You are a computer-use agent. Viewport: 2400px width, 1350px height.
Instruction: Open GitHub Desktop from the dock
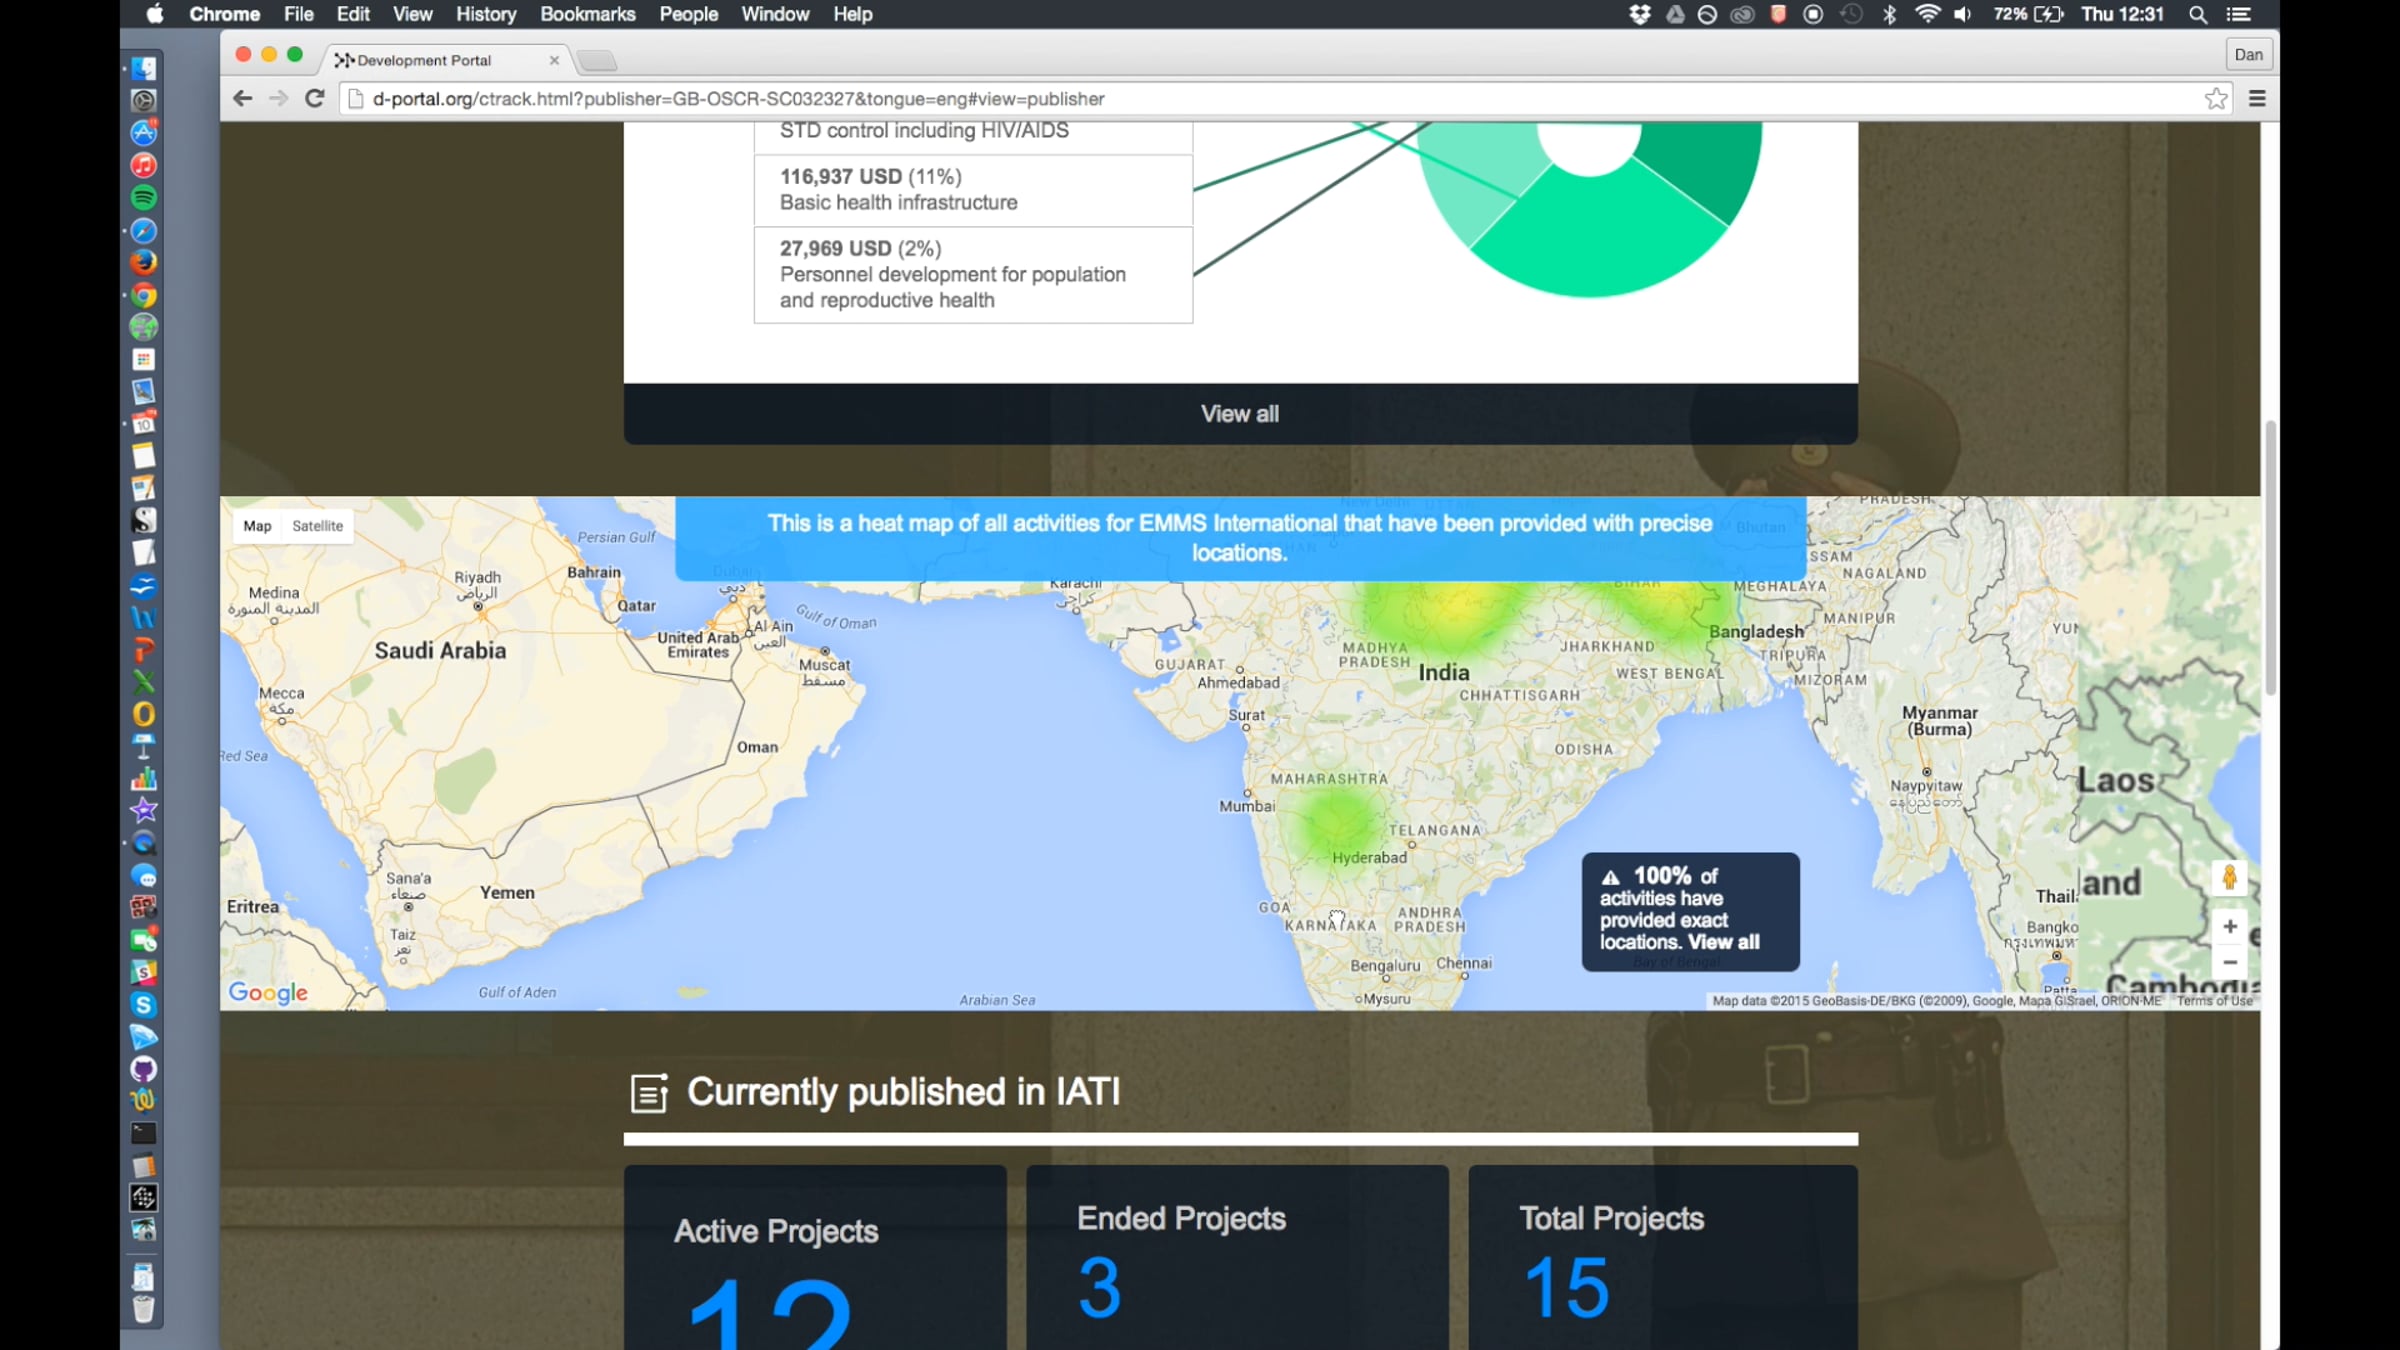(144, 1069)
